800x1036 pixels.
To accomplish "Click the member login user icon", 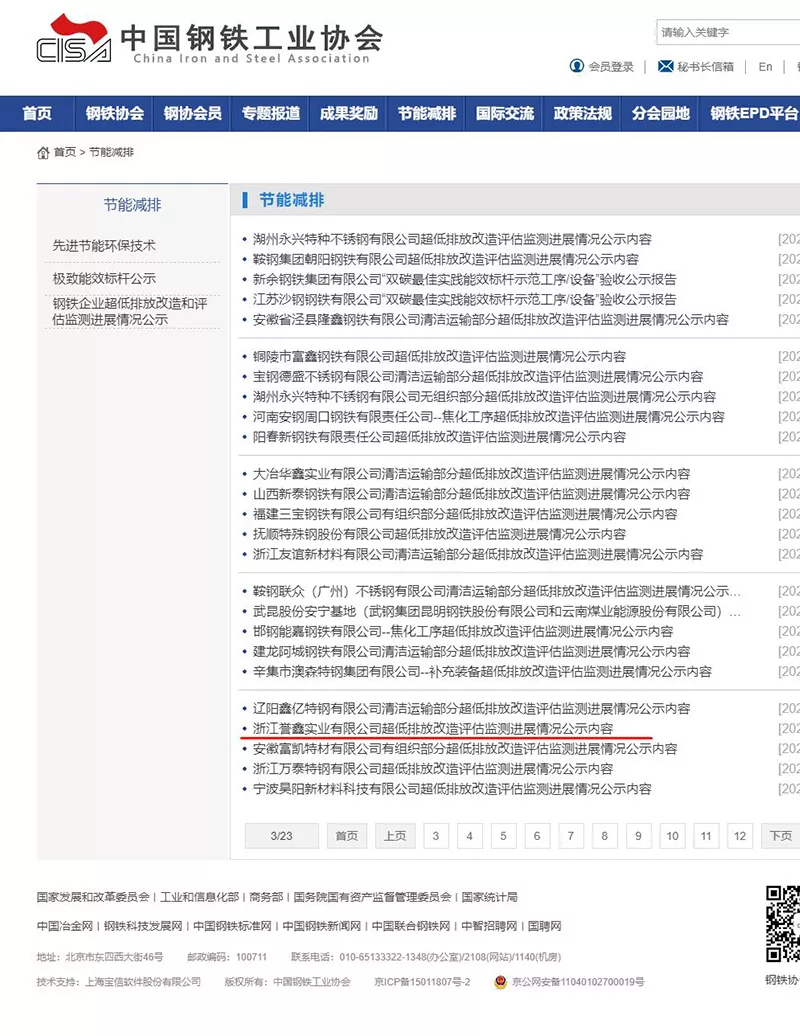I will [x=577, y=65].
